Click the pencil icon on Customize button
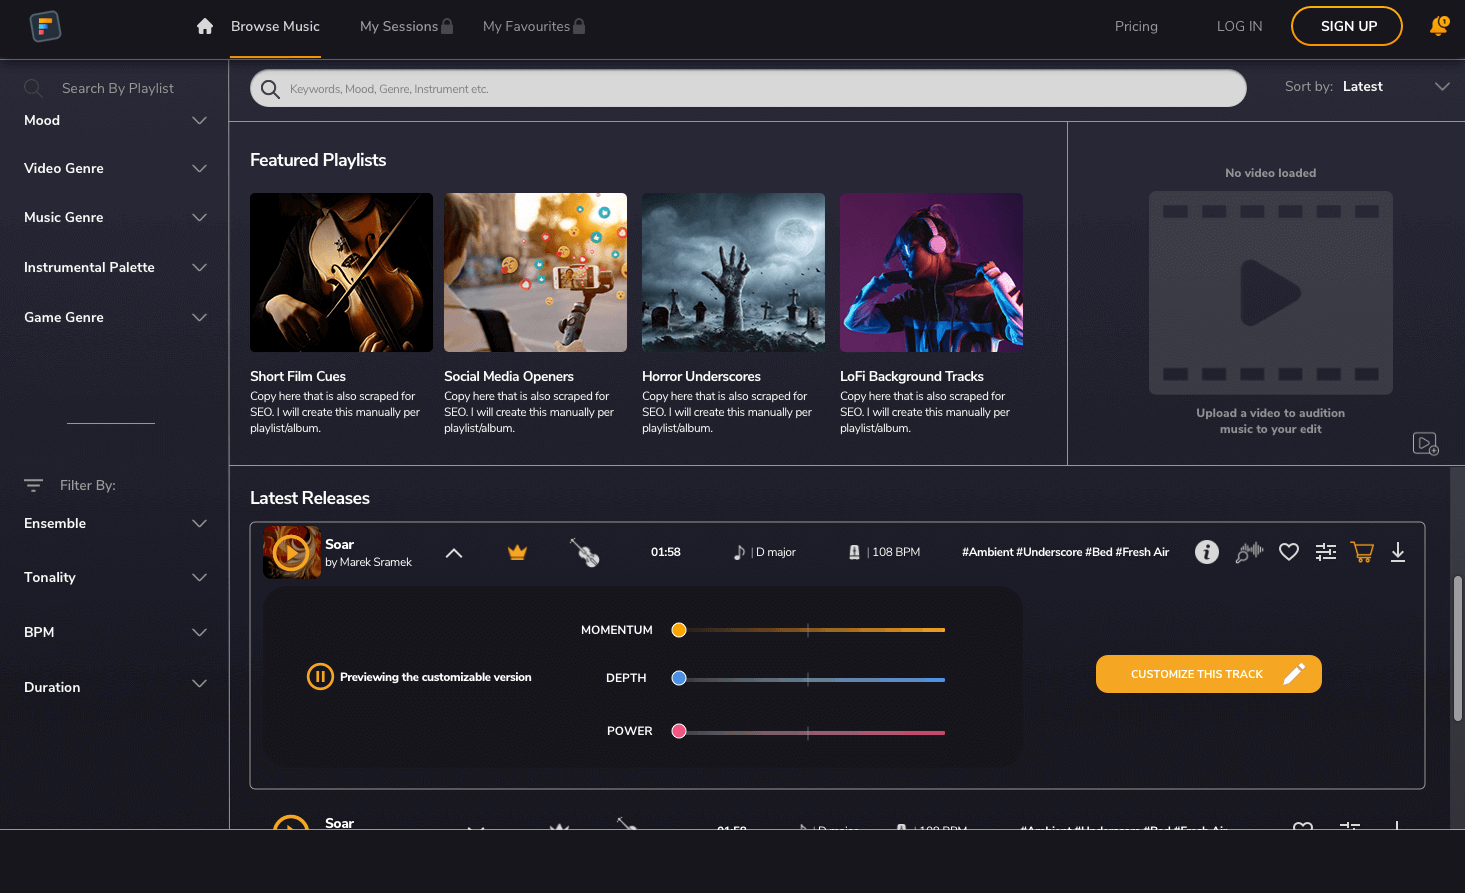Viewport: 1465px width, 893px height. click(x=1294, y=674)
